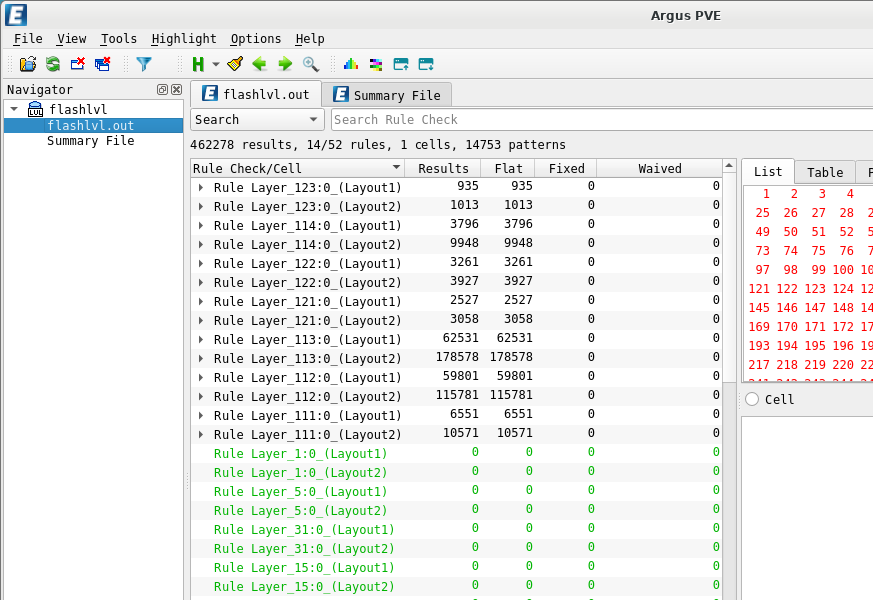Viewport: 873px width, 600px height.
Task: Open the histogram chart icon
Action: point(350,64)
